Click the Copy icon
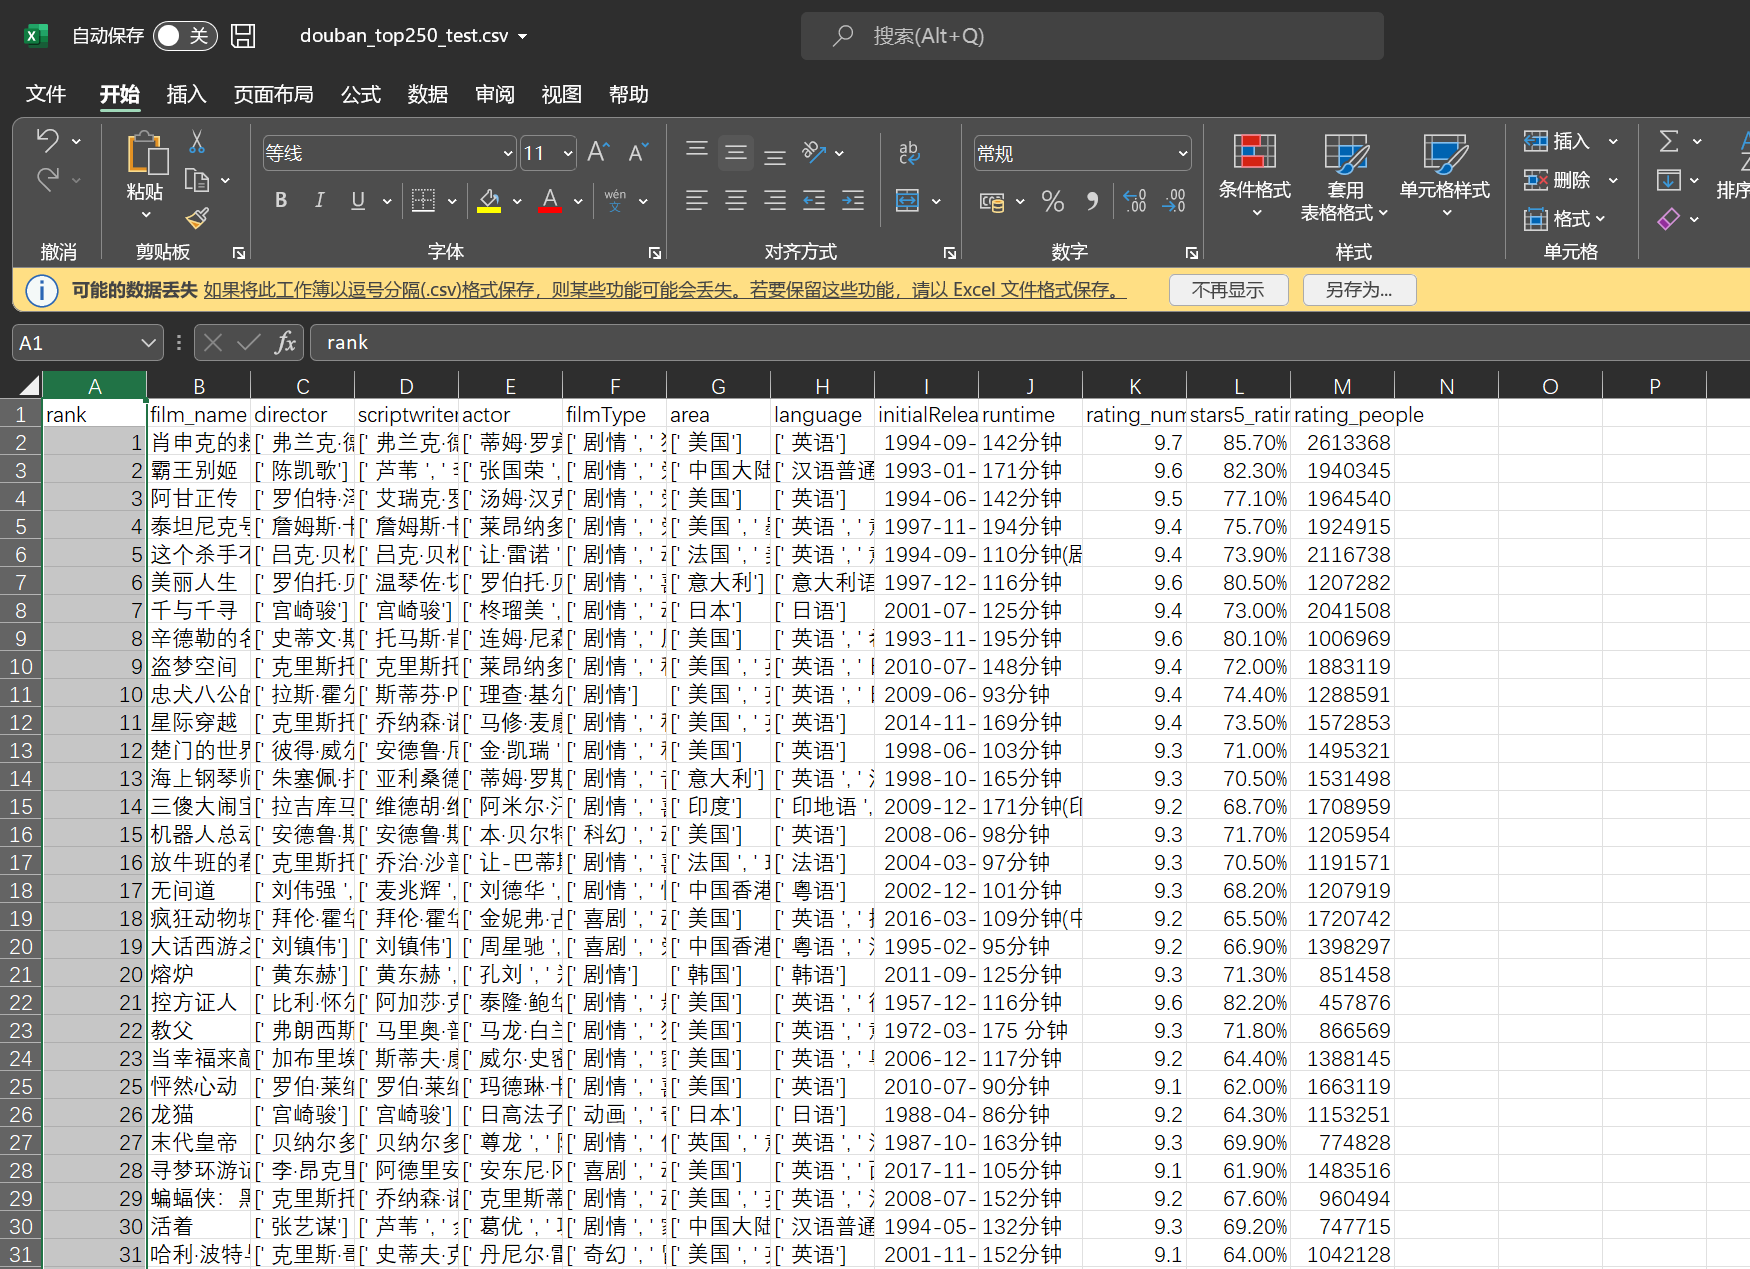This screenshot has width=1750, height=1269. point(197,180)
